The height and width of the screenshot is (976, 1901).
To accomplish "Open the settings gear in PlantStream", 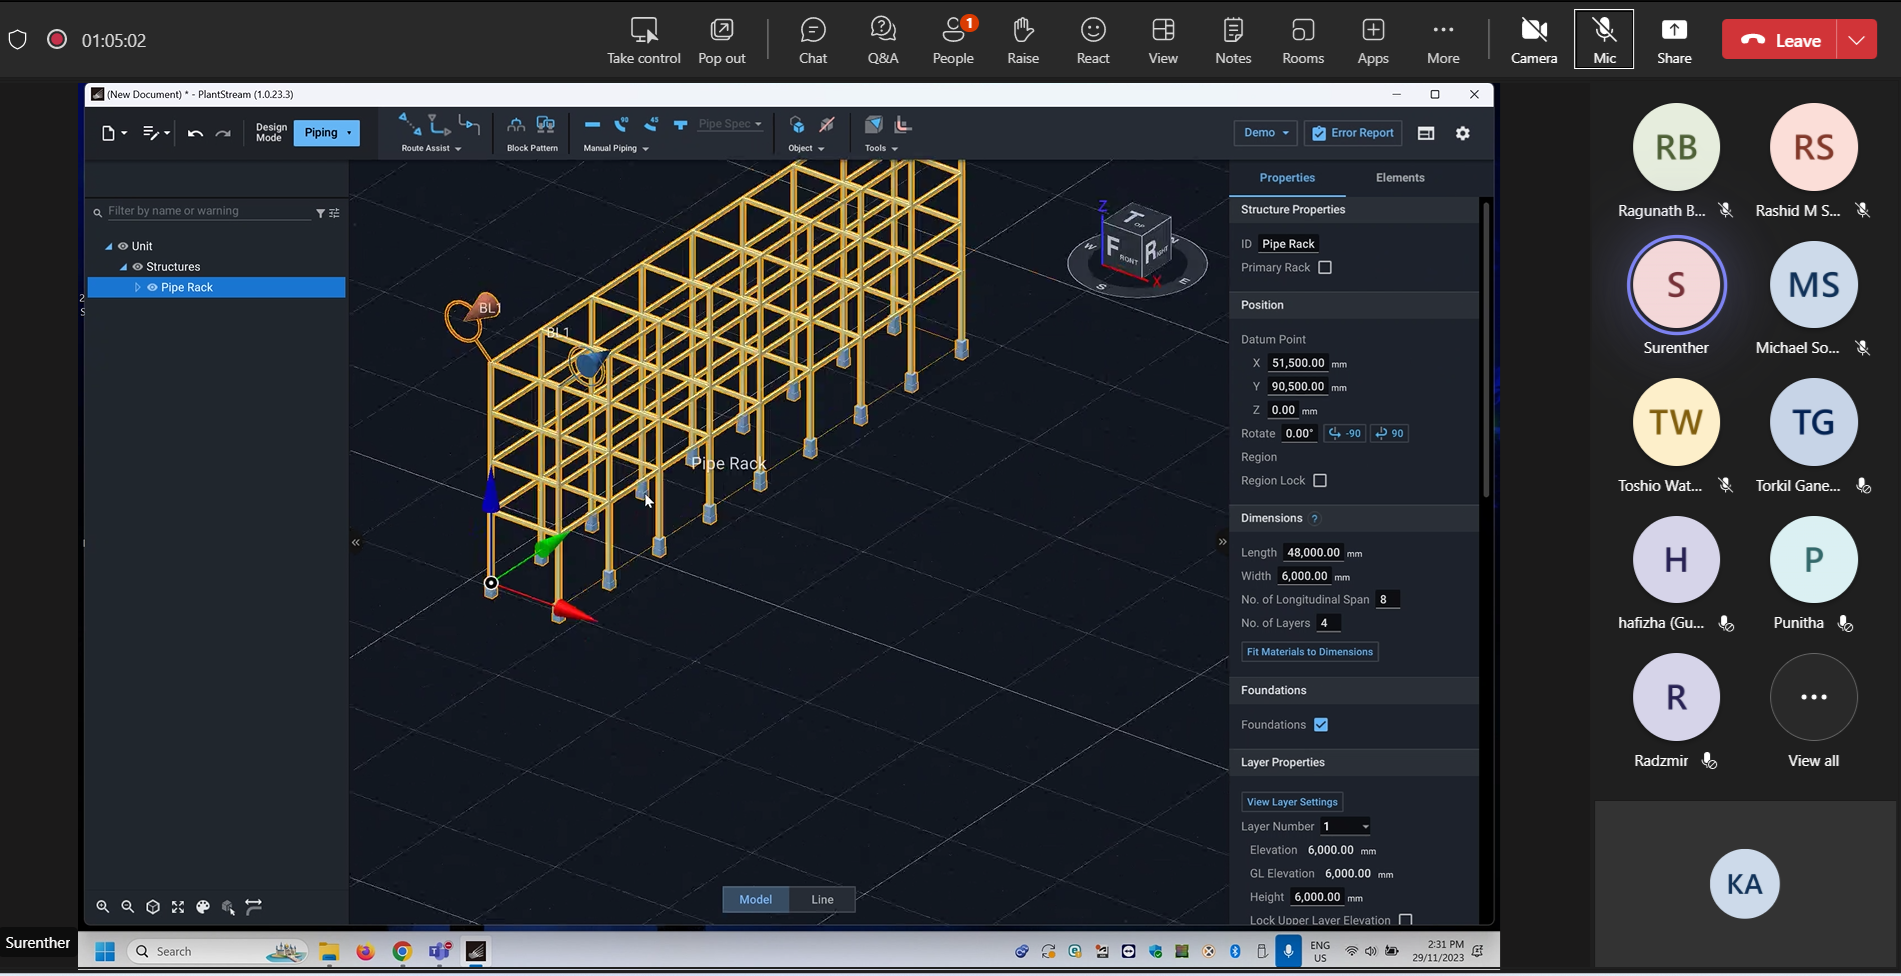I will point(1463,133).
